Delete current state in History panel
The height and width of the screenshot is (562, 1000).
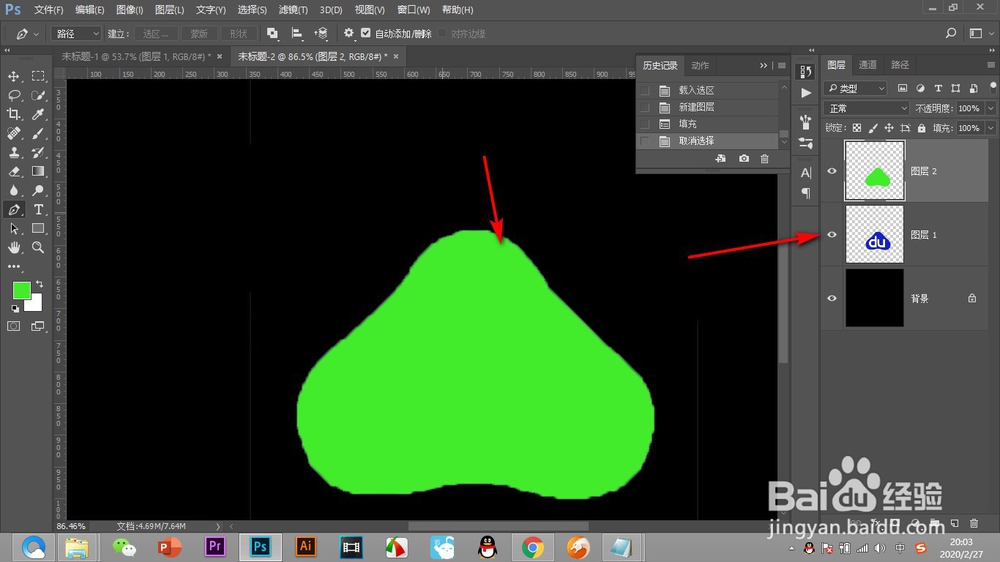pyautogui.click(x=765, y=158)
